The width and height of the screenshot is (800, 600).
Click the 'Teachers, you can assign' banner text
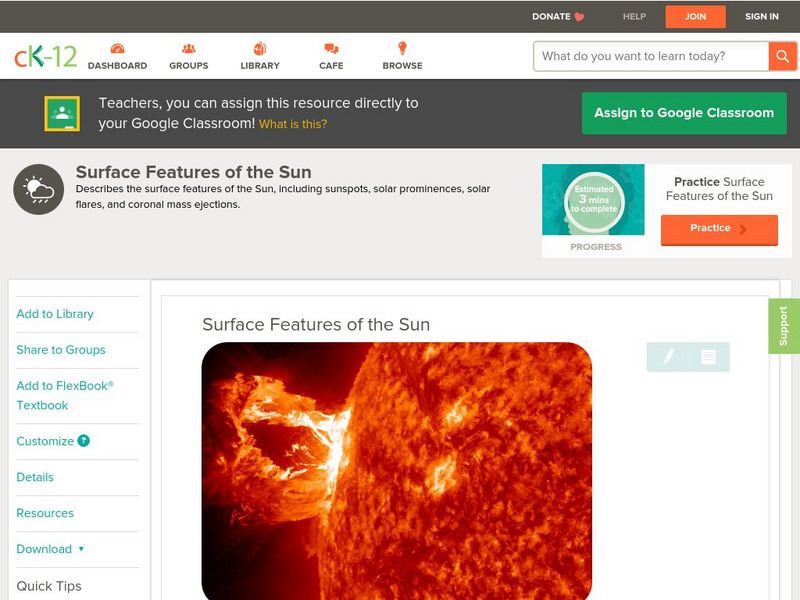pos(258,113)
